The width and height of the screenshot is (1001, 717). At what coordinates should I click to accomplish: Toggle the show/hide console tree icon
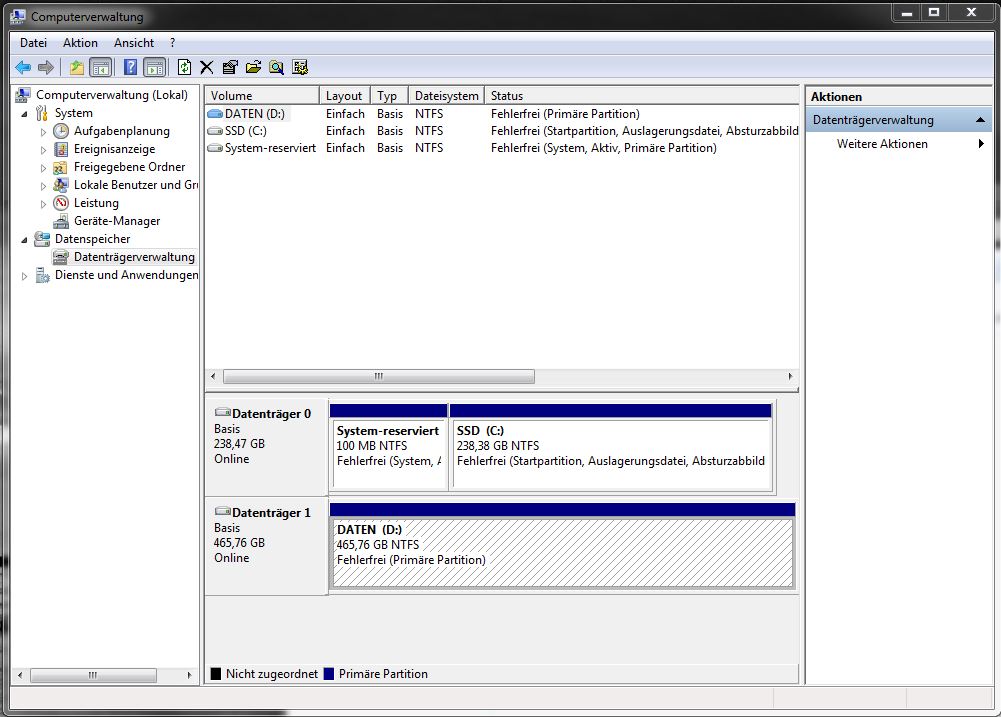101,67
